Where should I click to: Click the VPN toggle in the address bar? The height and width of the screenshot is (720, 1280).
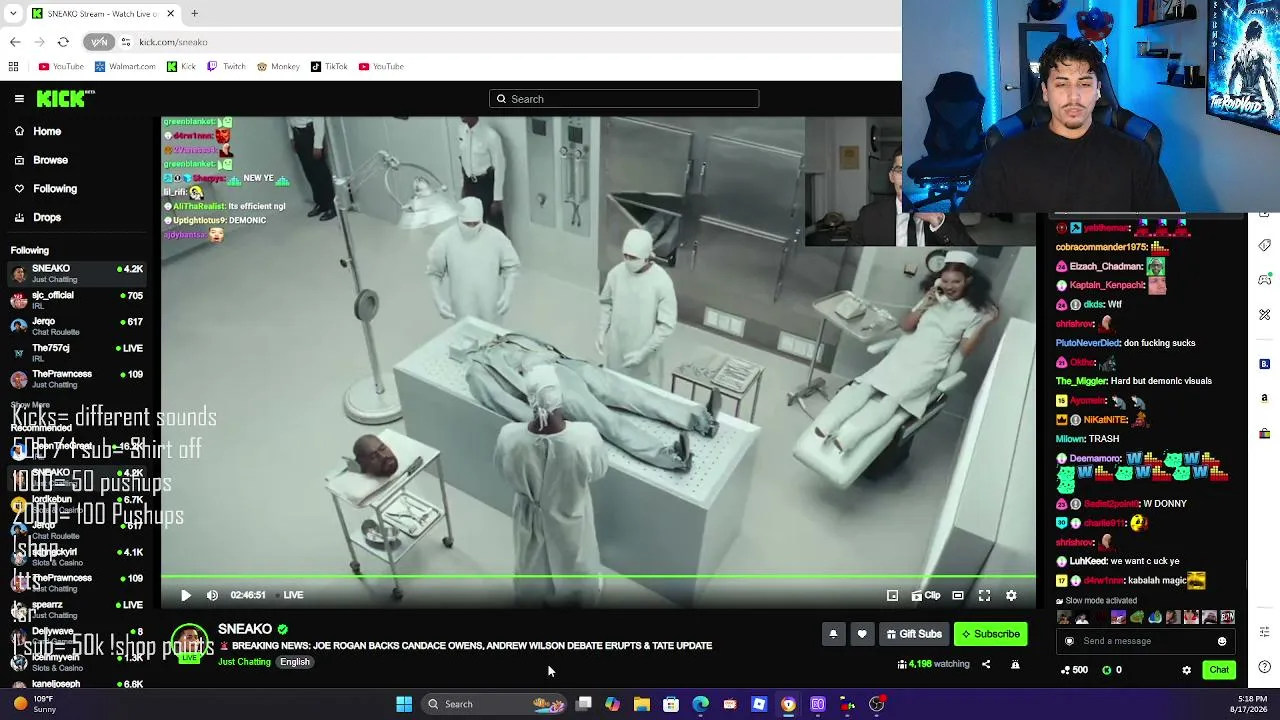(99, 42)
